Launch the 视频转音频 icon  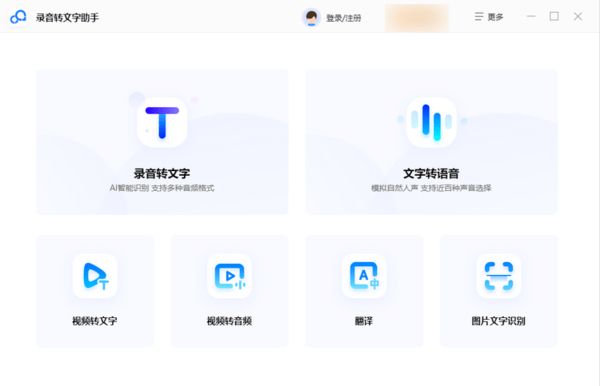pyautogui.click(x=230, y=276)
